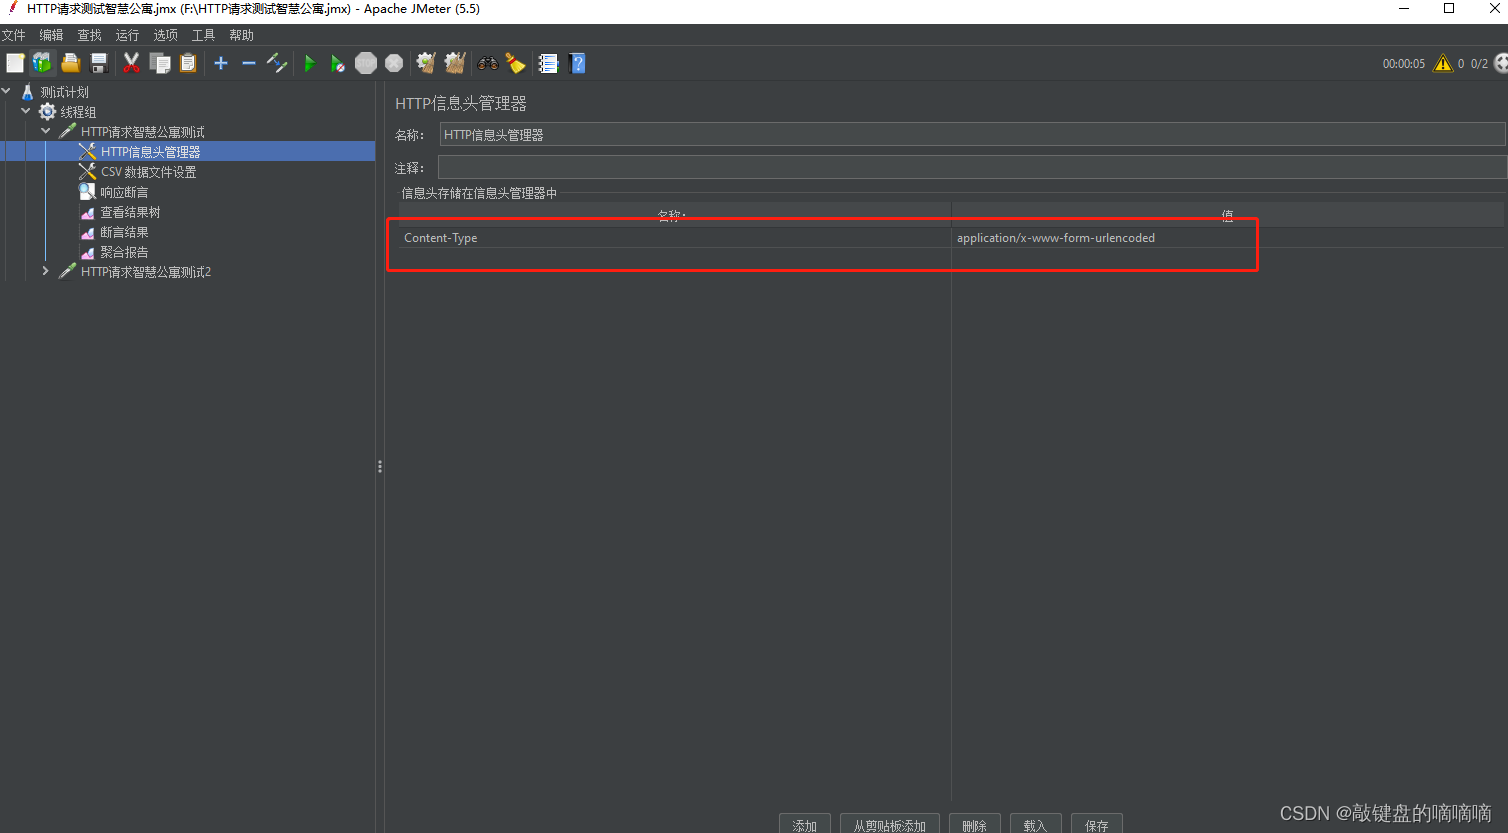Select 查看结果树 listener in tree
1508x833 pixels.
(130, 212)
